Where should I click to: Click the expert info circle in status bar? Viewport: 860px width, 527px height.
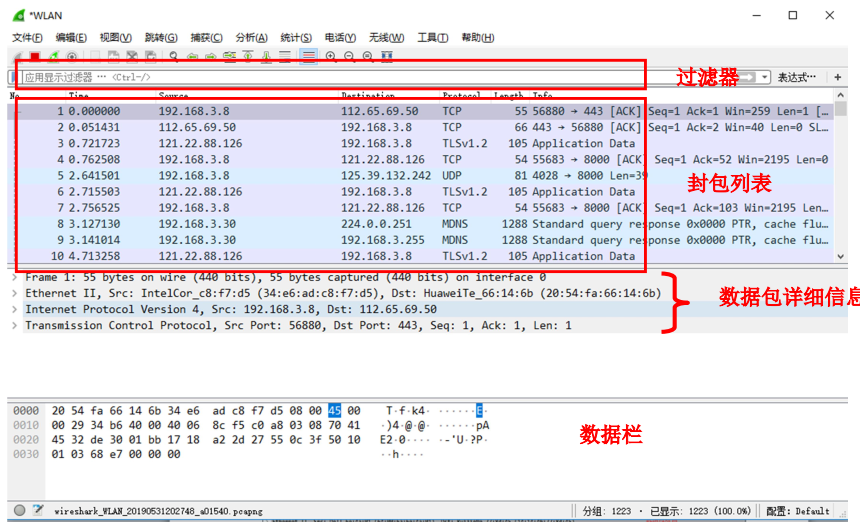coord(20,509)
